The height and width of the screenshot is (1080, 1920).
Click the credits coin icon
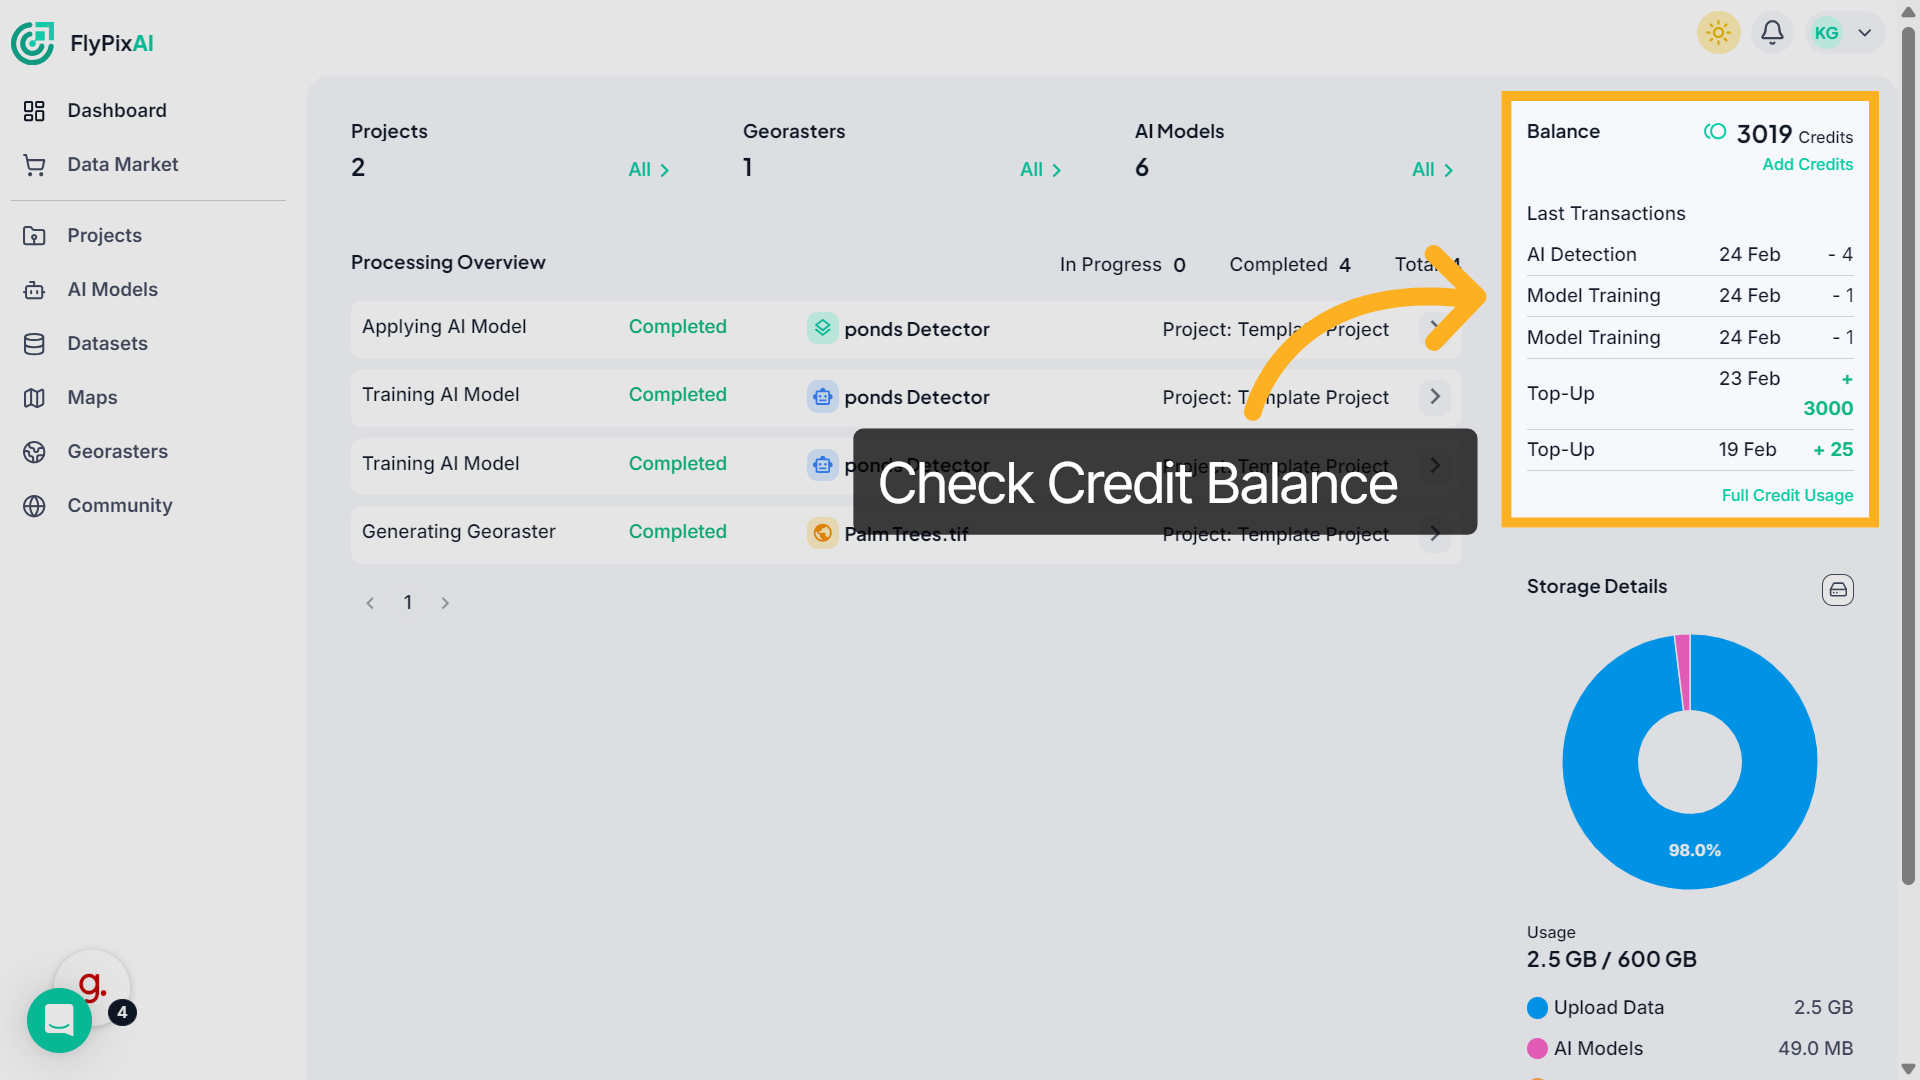point(1715,132)
